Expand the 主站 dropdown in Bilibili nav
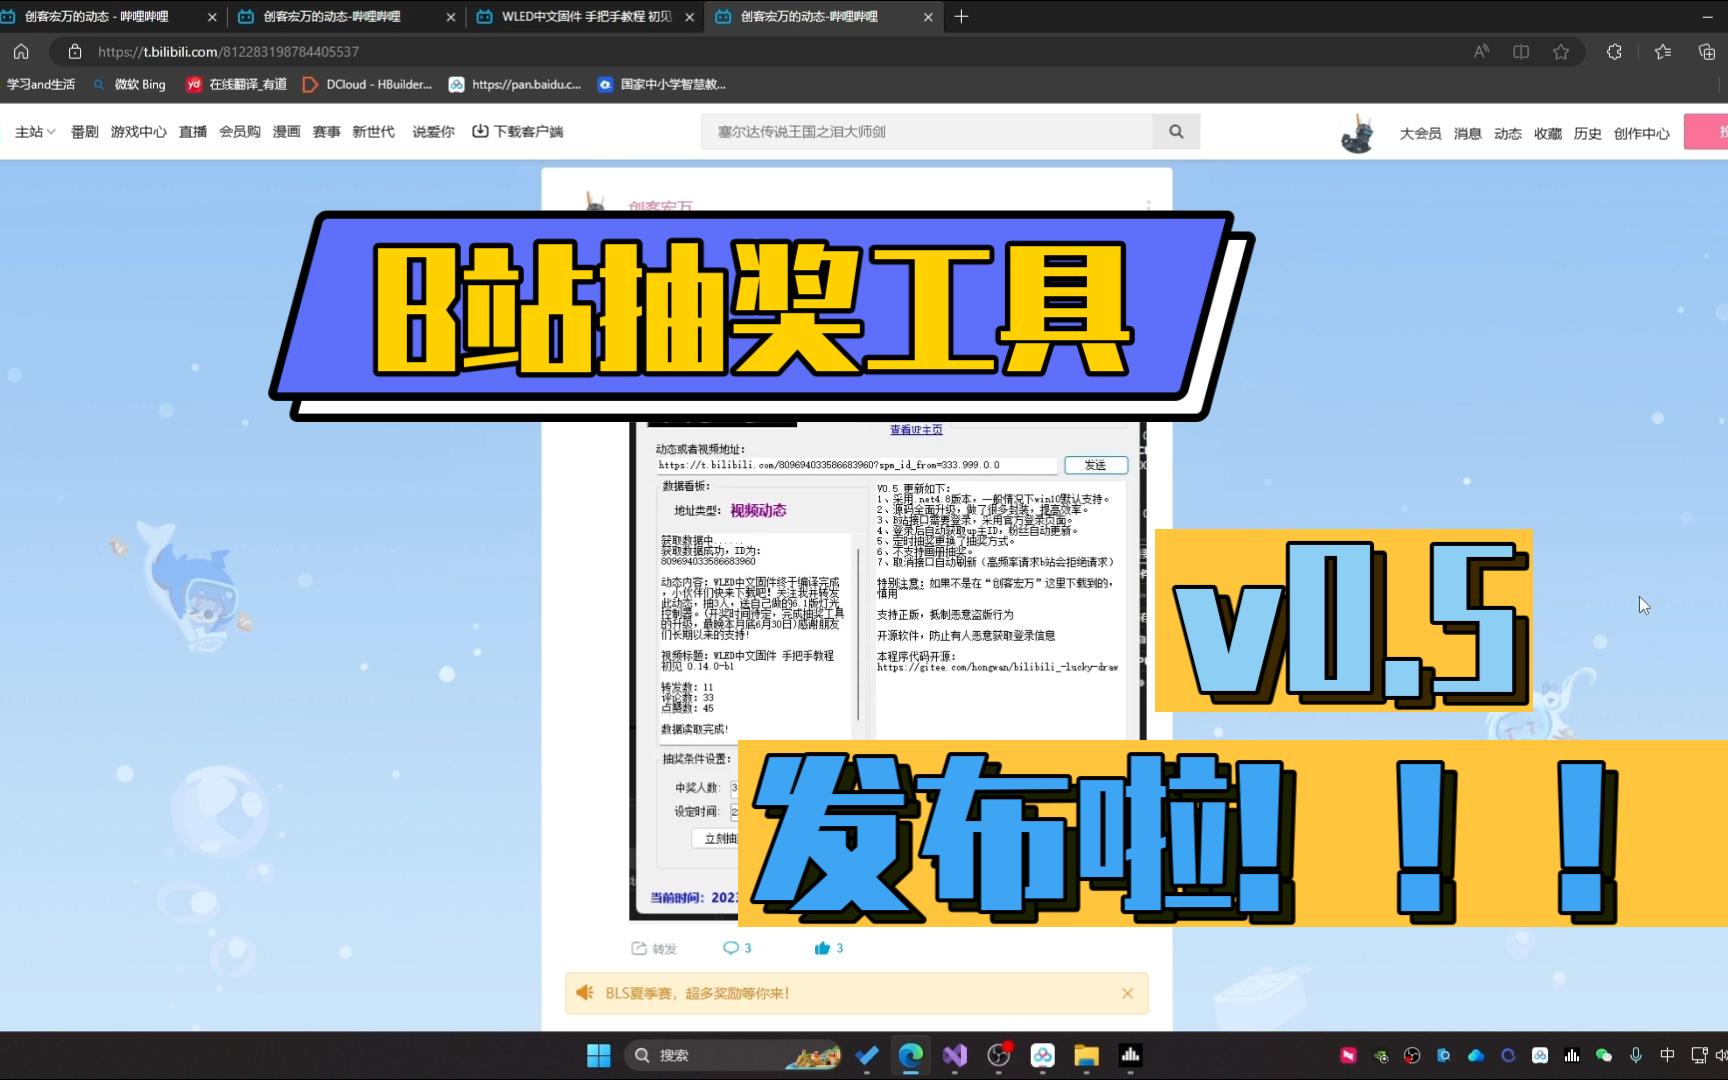1728x1080 pixels. pos(35,132)
